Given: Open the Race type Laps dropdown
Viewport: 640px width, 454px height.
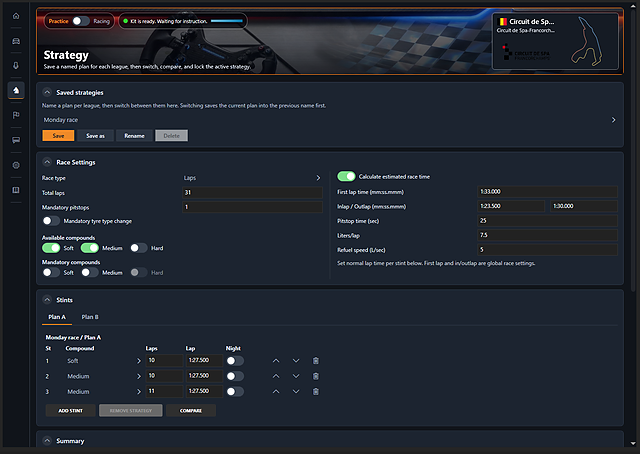Looking at the screenshot, I should (252, 178).
